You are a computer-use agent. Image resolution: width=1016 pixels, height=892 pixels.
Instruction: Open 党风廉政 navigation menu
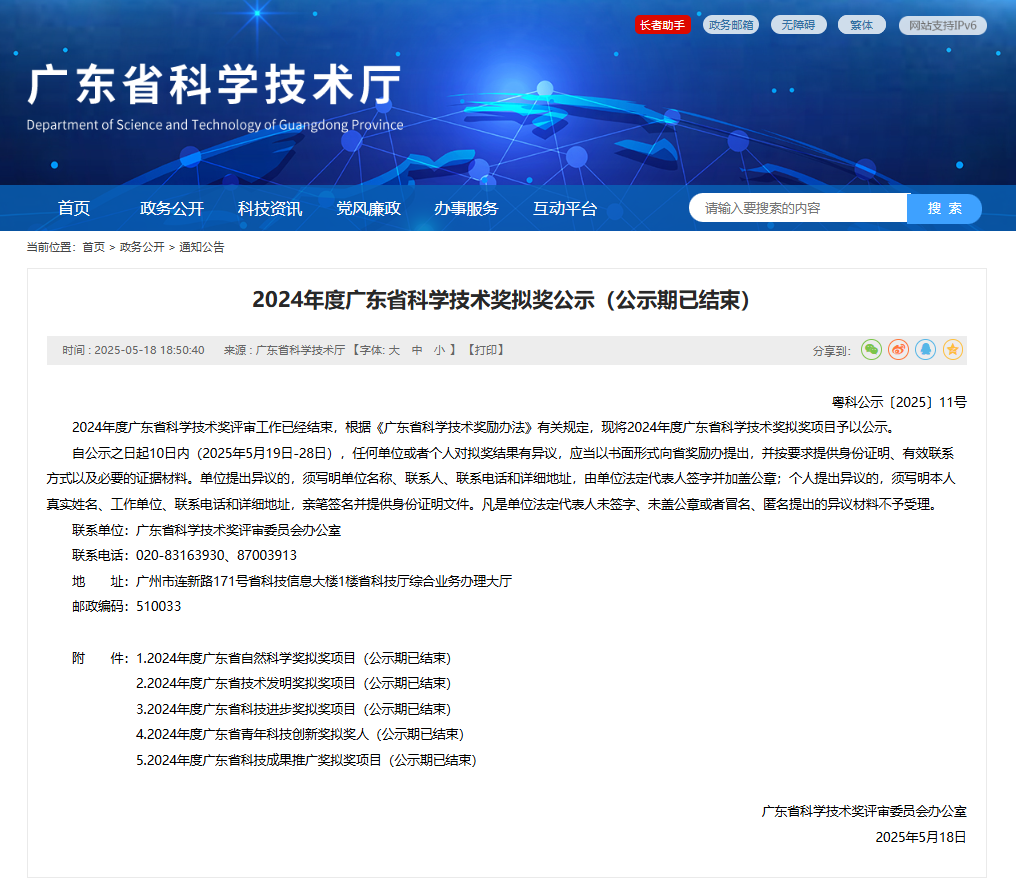click(x=368, y=208)
